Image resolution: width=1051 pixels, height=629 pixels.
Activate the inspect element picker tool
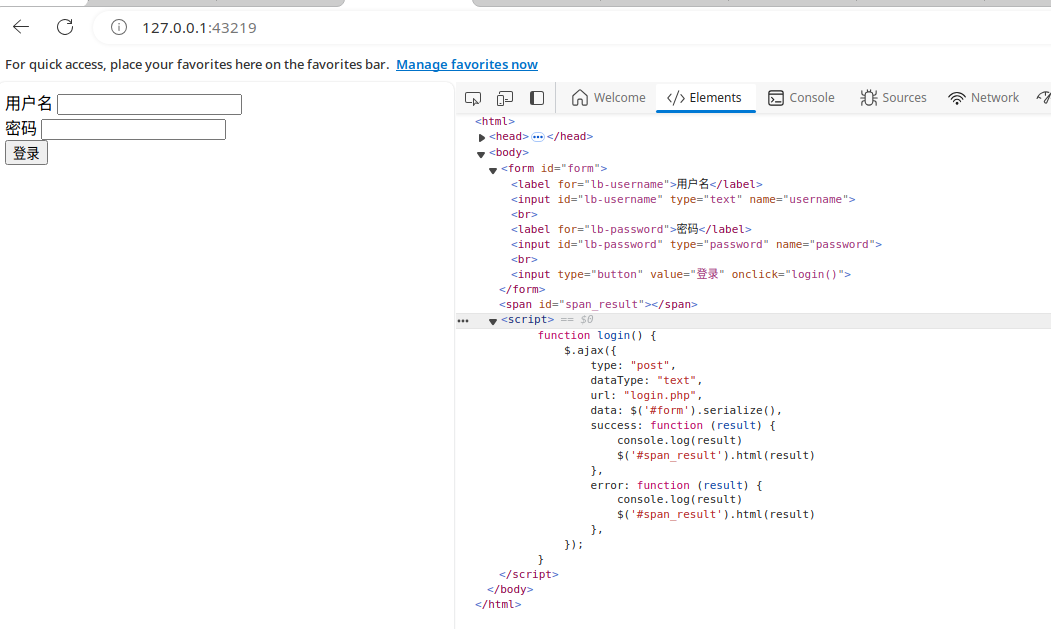tap(473, 99)
